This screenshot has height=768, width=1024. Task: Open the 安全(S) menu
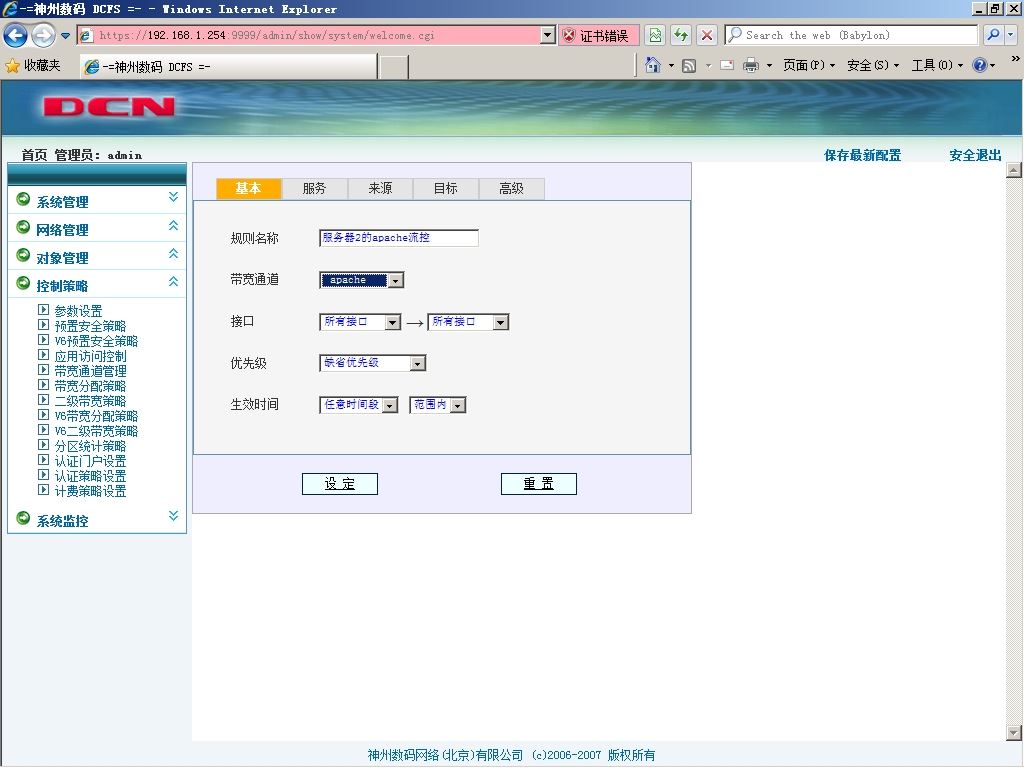click(x=872, y=65)
